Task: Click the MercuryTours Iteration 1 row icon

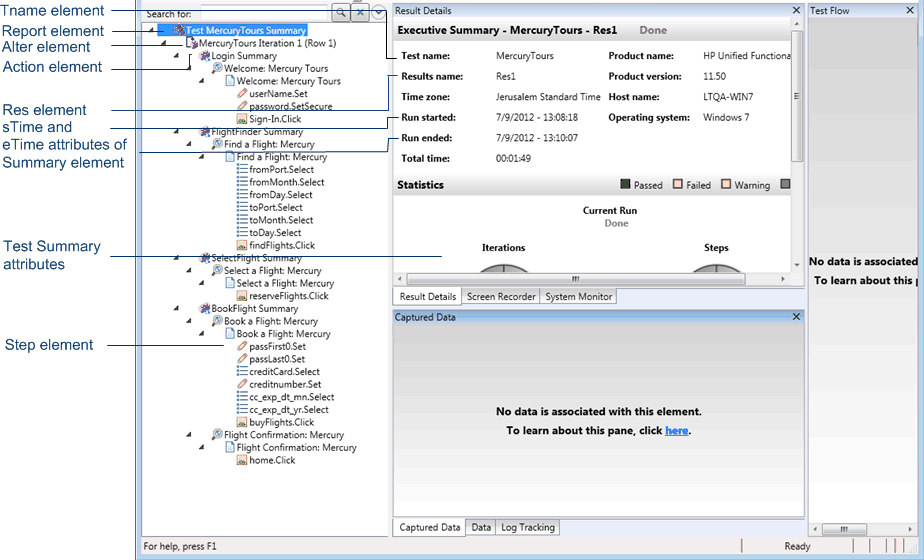Action: tap(192, 44)
